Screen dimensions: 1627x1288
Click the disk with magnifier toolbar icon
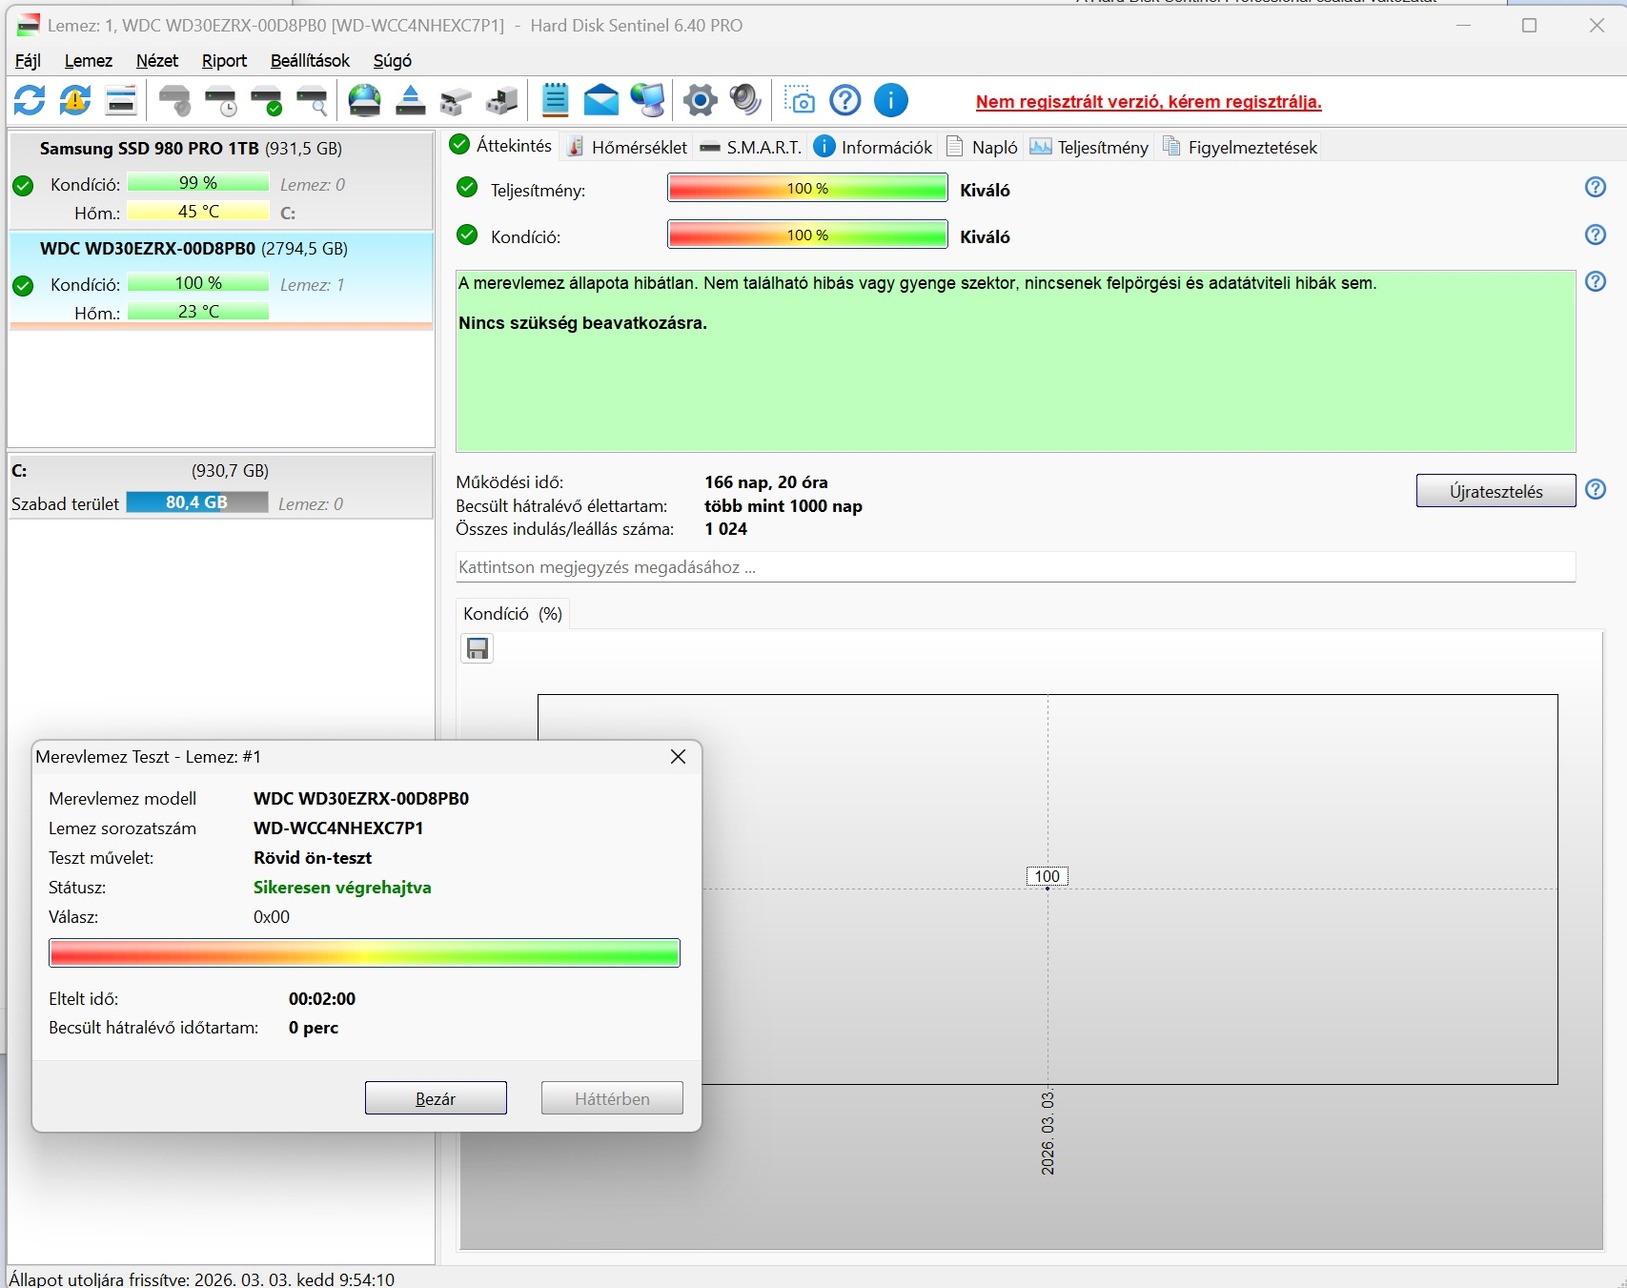click(x=312, y=100)
